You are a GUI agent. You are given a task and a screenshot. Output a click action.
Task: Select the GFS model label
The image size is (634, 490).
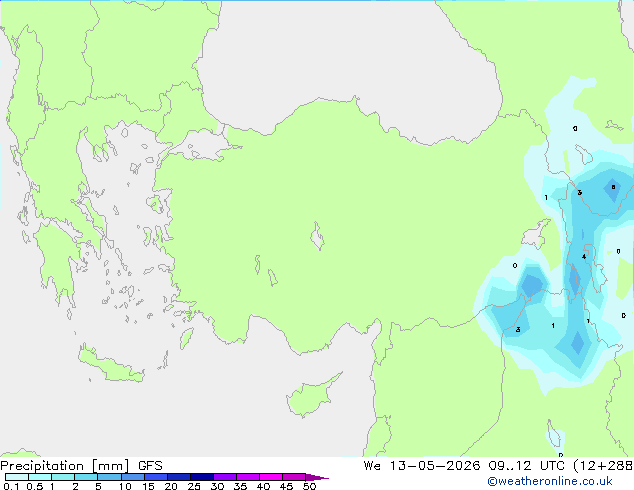coord(150,466)
